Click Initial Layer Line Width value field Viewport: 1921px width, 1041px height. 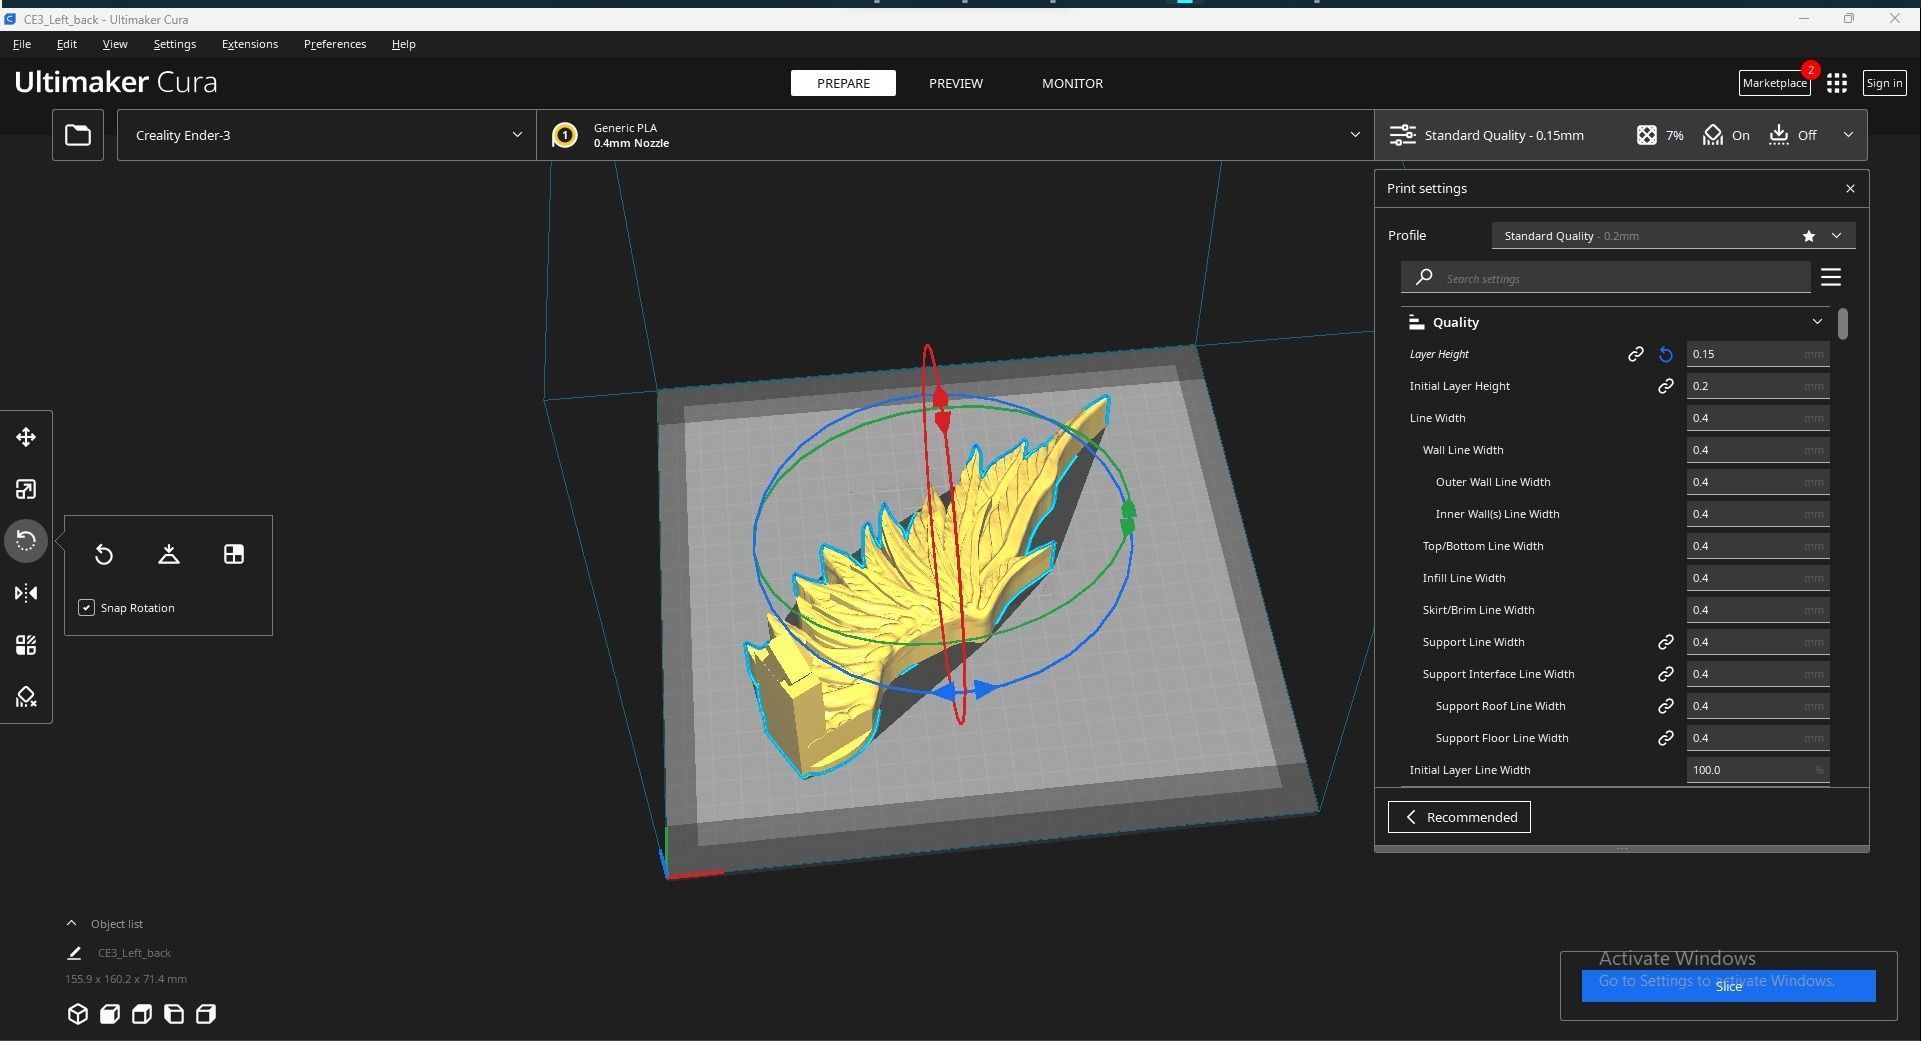(x=1758, y=770)
